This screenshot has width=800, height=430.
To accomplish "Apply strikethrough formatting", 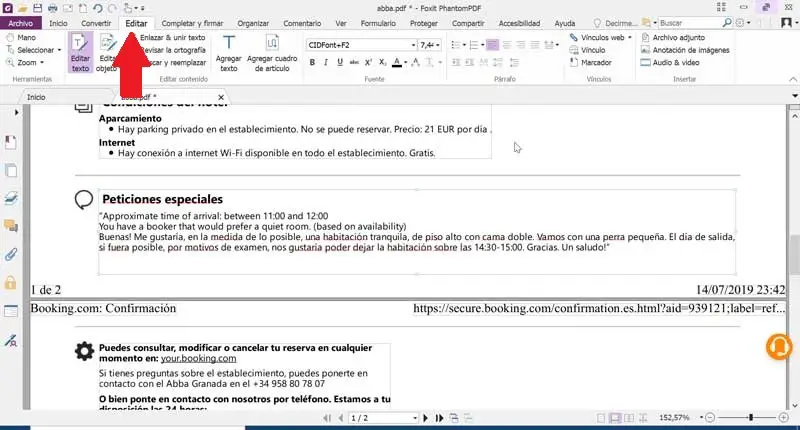I will point(354,62).
